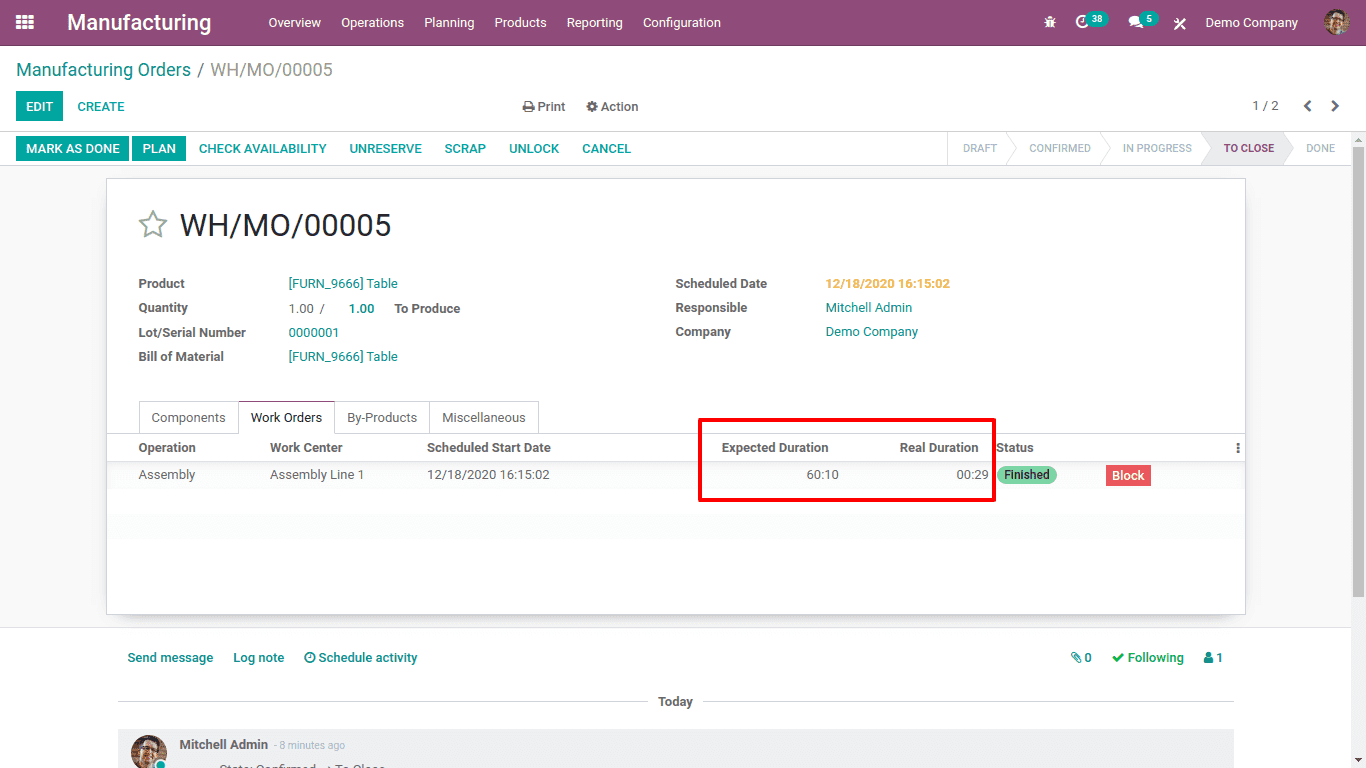Open the apps grid menu icon
This screenshot has height=768, width=1366.
(x=25, y=22)
